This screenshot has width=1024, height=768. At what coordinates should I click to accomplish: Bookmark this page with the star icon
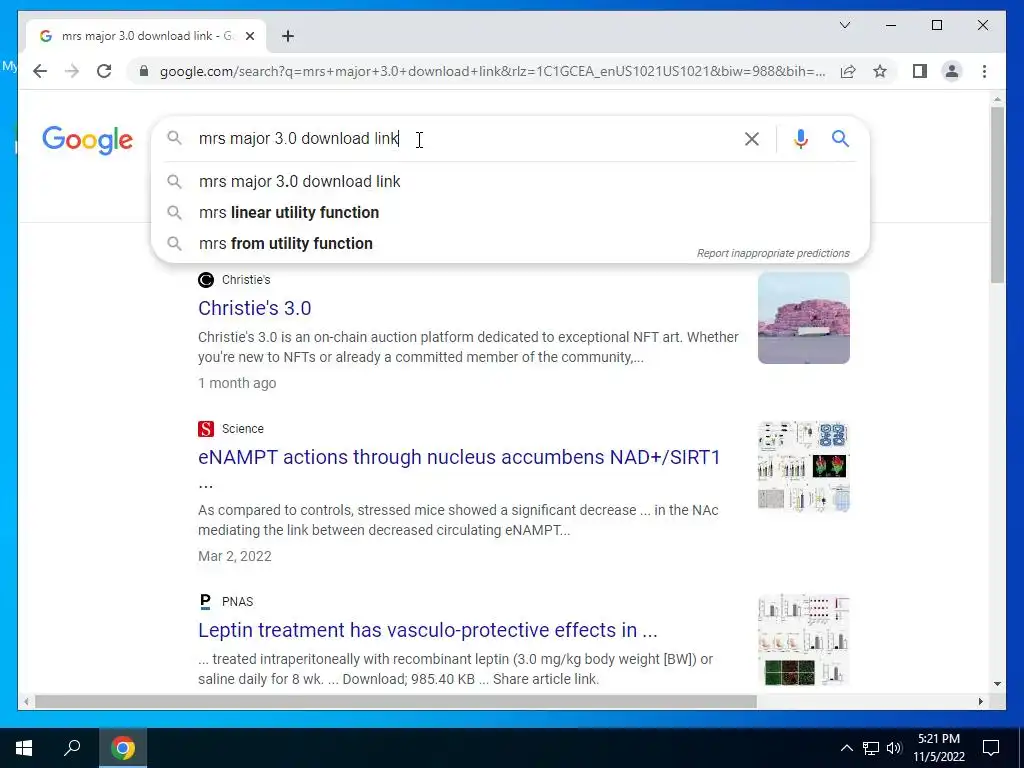pyautogui.click(x=880, y=71)
